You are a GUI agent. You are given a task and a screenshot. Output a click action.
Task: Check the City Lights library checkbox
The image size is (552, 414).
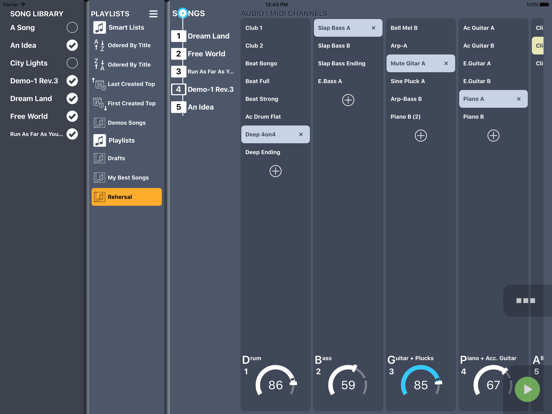click(x=72, y=63)
